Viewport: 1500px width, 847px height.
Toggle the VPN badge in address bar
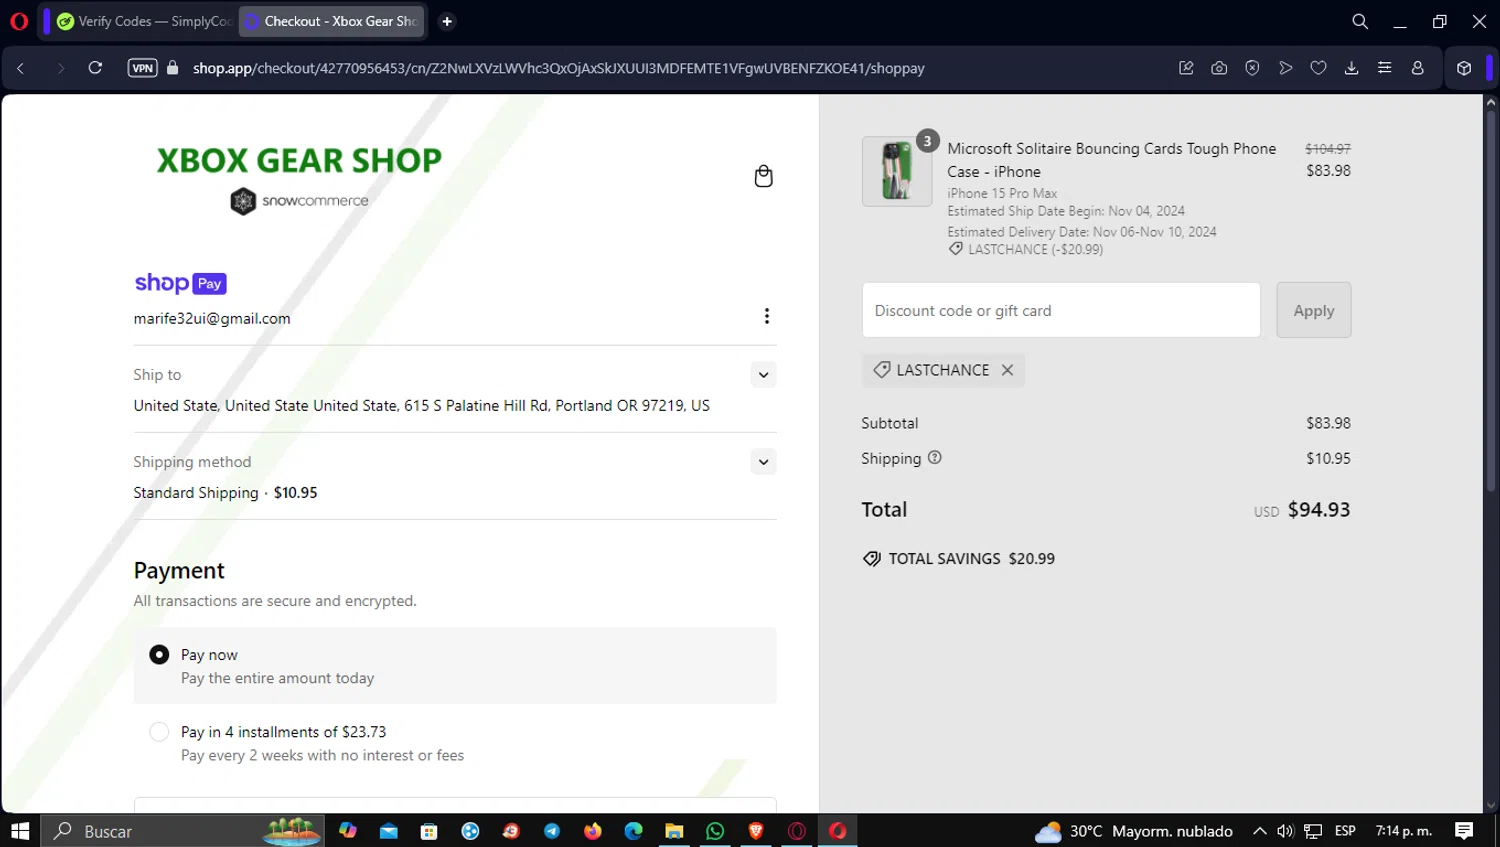(x=143, y=68)
